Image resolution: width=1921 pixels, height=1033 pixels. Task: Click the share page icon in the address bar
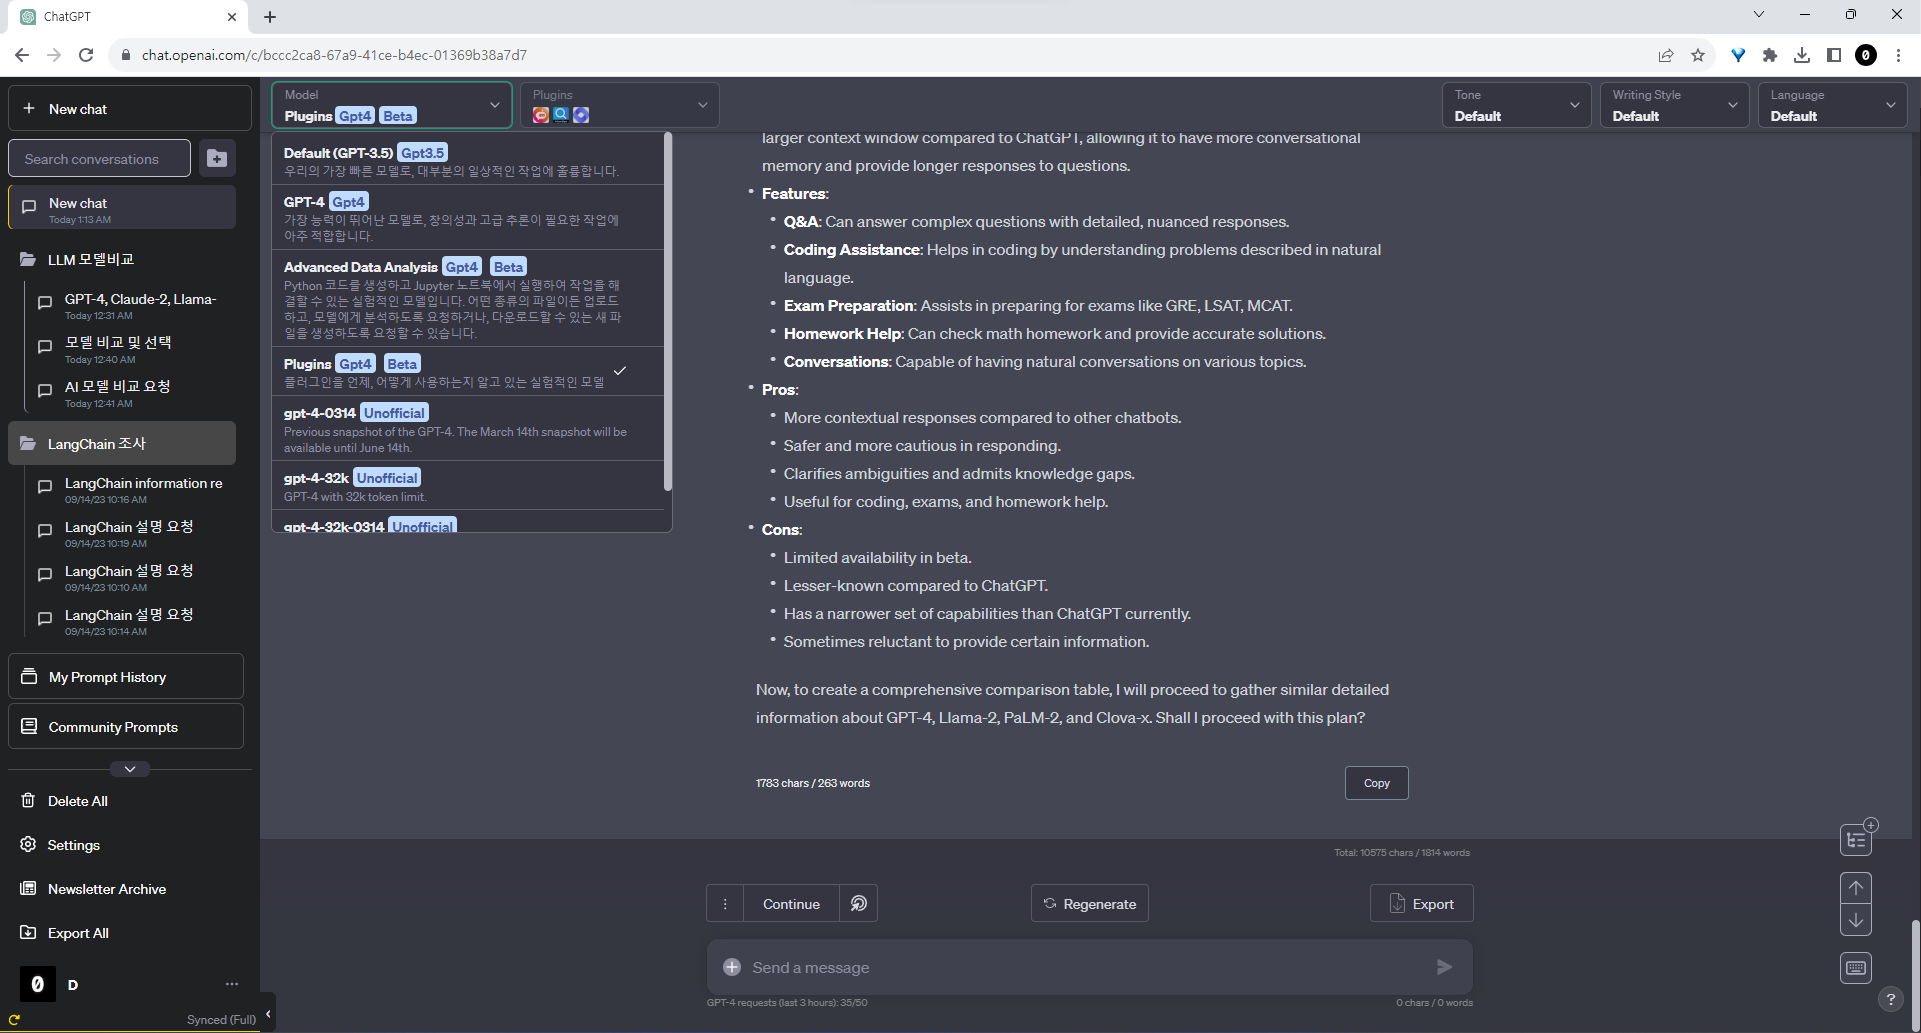coord(1666,55)
